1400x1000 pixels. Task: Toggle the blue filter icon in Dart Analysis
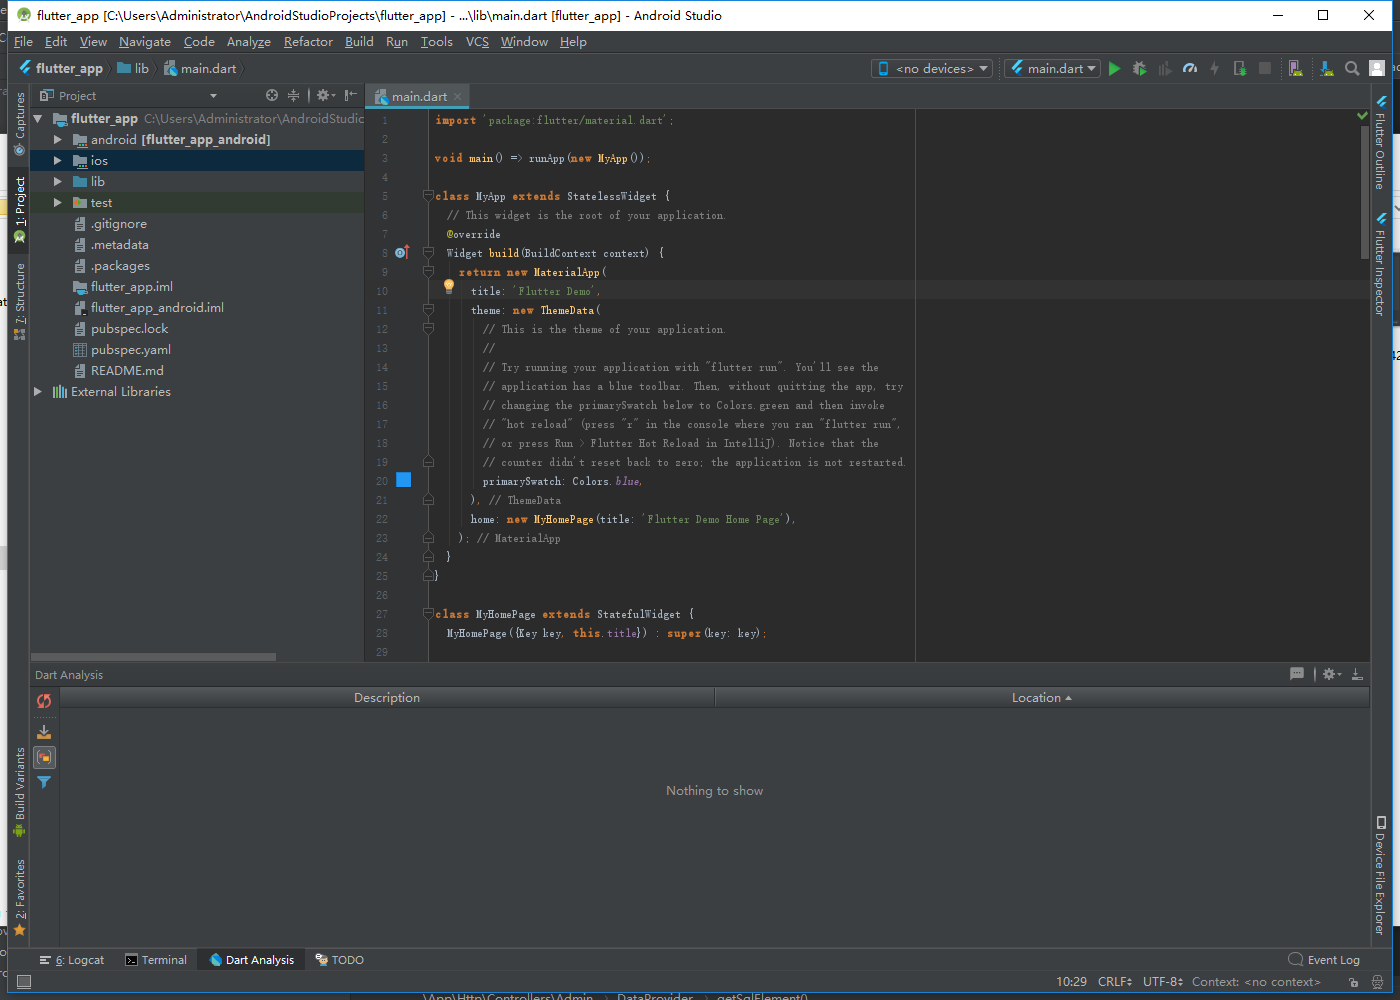click(x=44, y=782)
